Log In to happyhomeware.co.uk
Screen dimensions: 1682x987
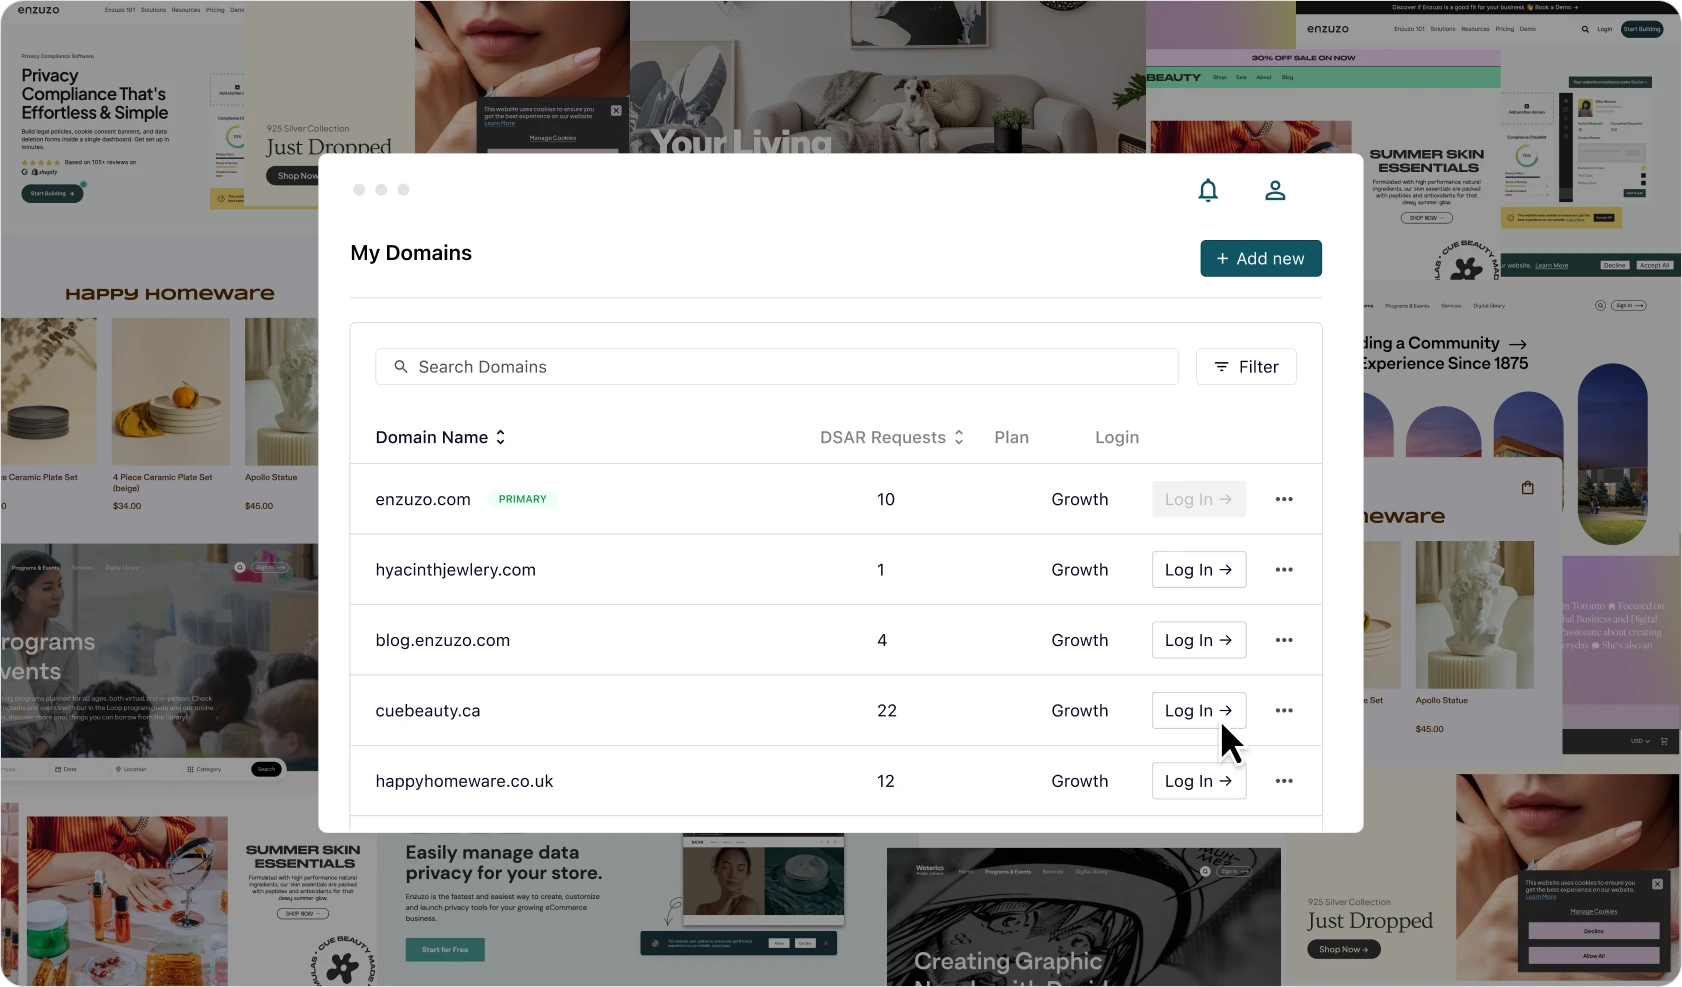tap(1199, 781)
